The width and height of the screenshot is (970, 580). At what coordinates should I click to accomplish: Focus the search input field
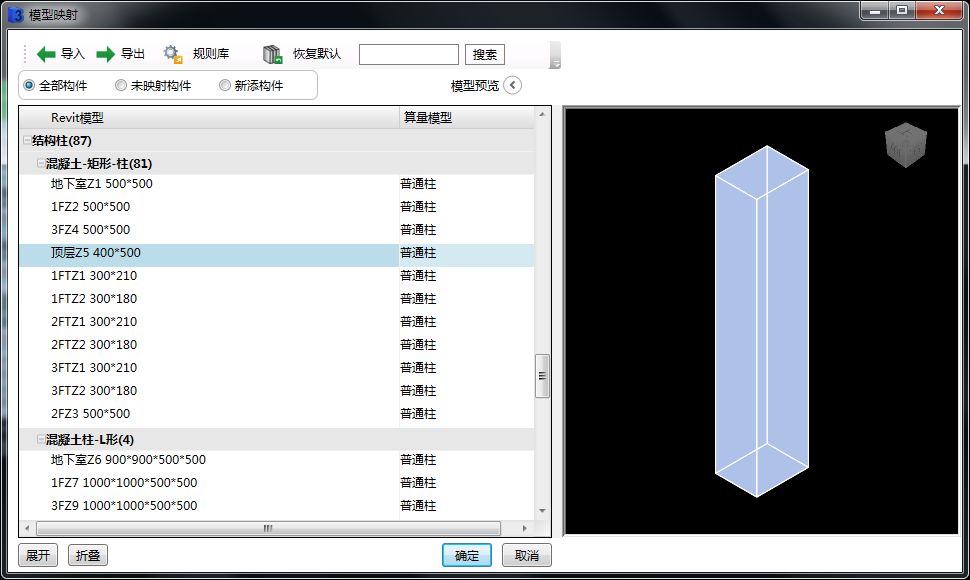409,54
